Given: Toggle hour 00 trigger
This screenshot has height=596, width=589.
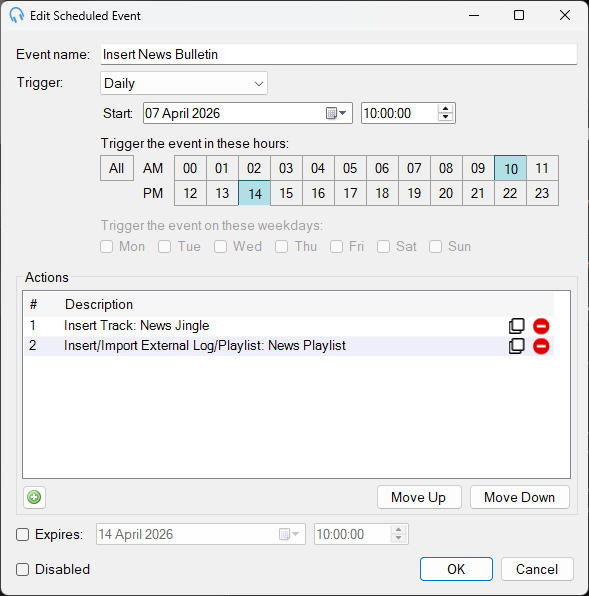Looking at the screenshot, I should 190,168.
